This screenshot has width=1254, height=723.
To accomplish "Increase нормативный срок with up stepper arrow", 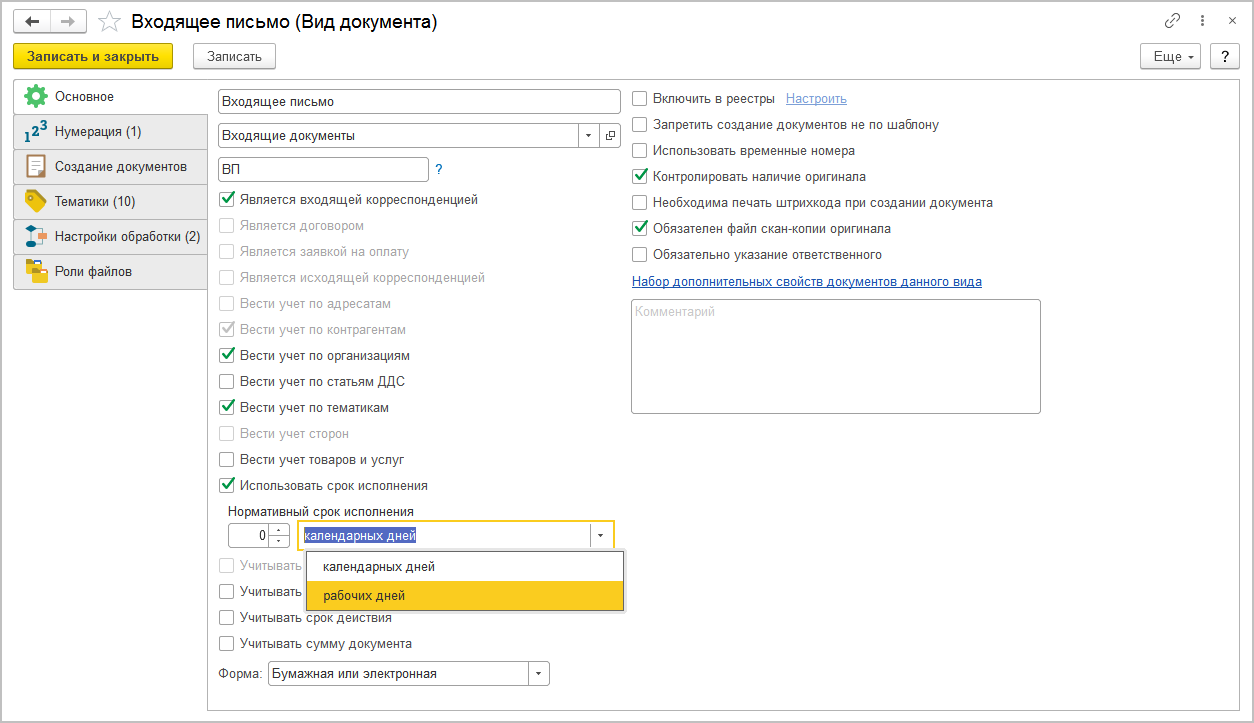I will [x=279, y=530].
